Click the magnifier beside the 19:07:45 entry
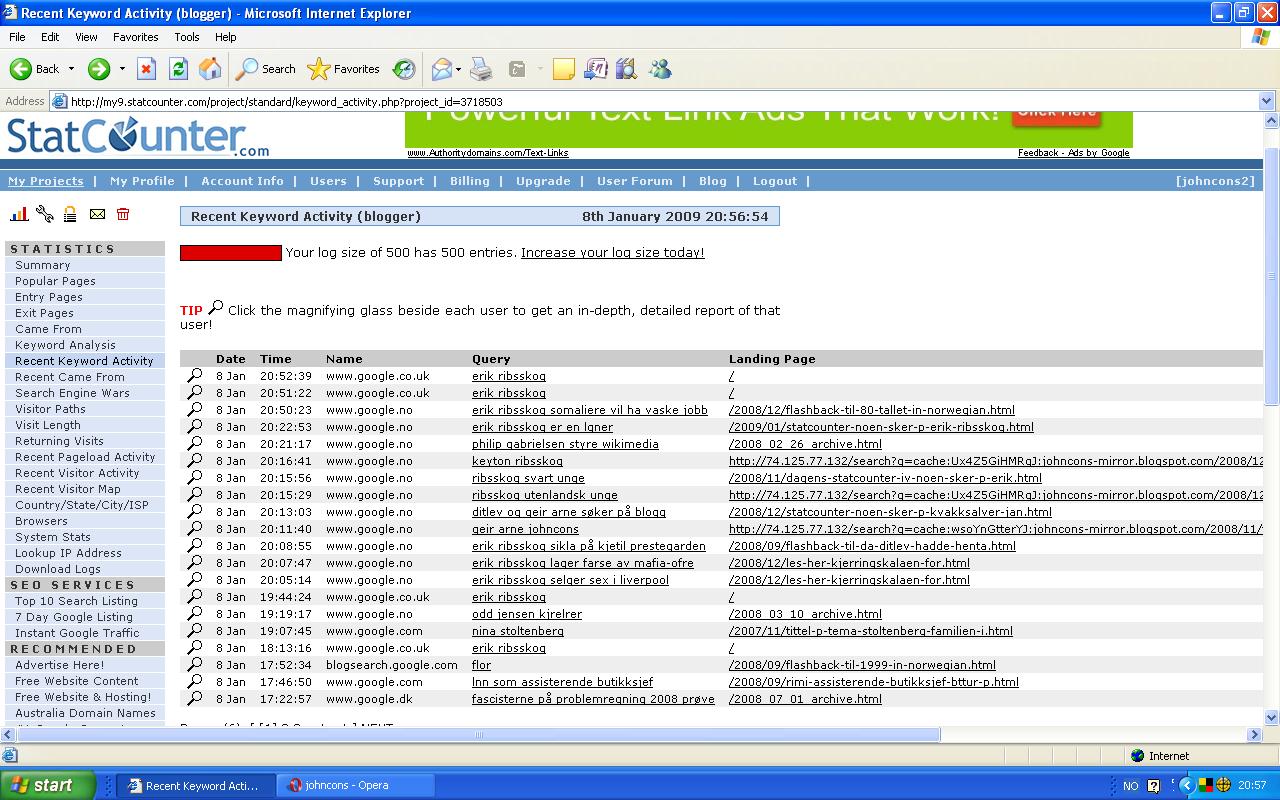Image resolution: width=1280 pixels, height=800 pixels. click(x=195, y=631)
